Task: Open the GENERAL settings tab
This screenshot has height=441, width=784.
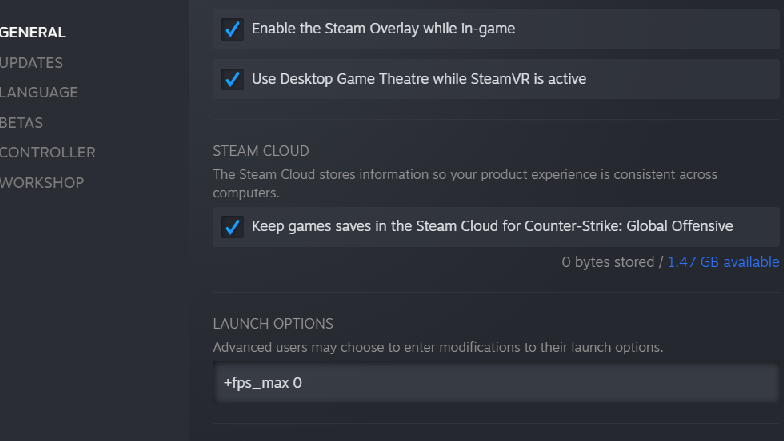Action: 32,32
